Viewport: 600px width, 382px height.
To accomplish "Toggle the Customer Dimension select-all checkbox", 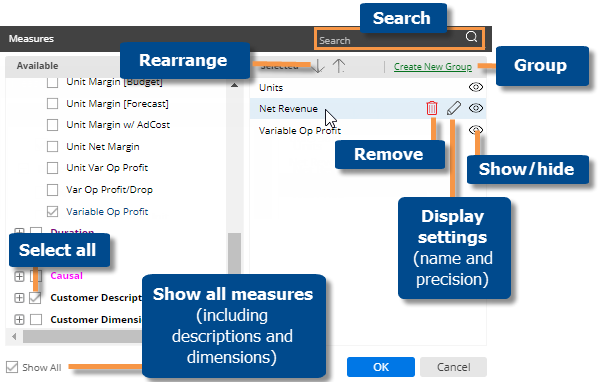I will click(x=36, y=319).
